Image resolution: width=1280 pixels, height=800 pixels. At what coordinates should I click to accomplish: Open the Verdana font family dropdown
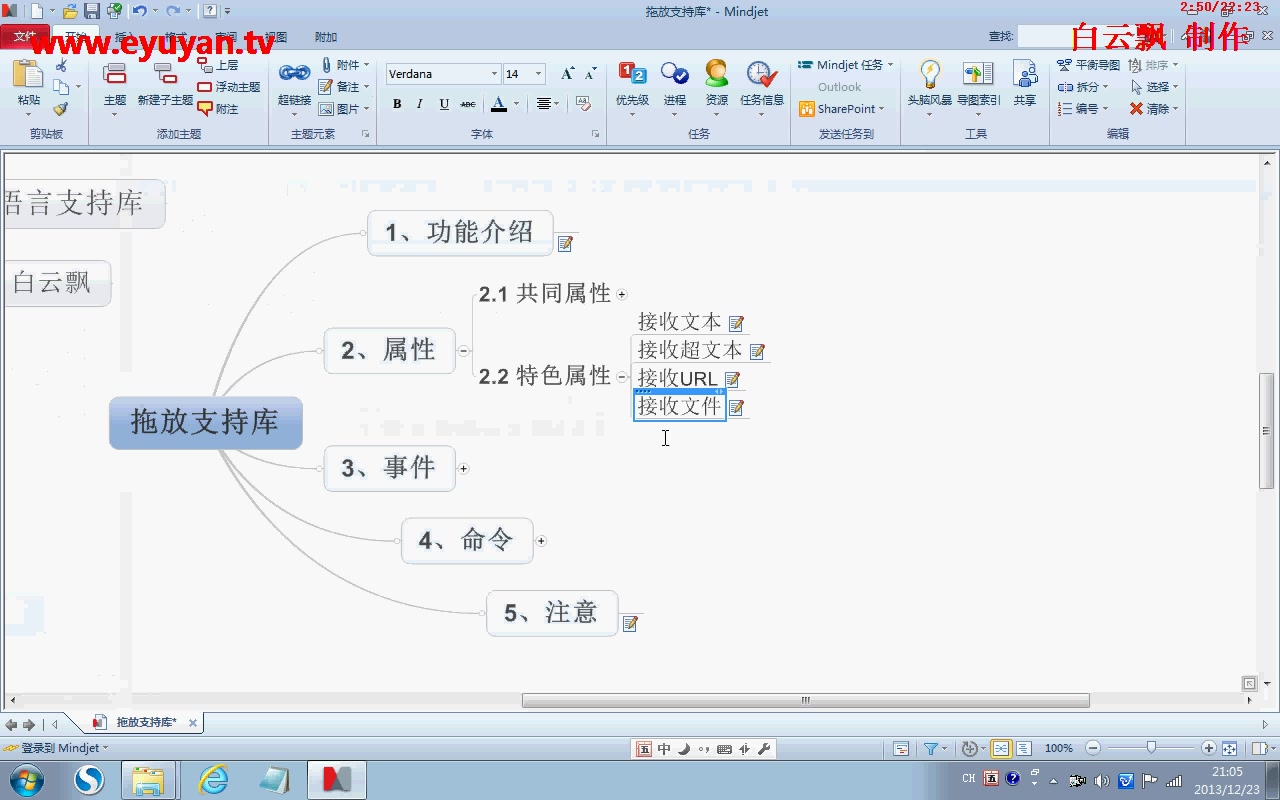[497, 73]
